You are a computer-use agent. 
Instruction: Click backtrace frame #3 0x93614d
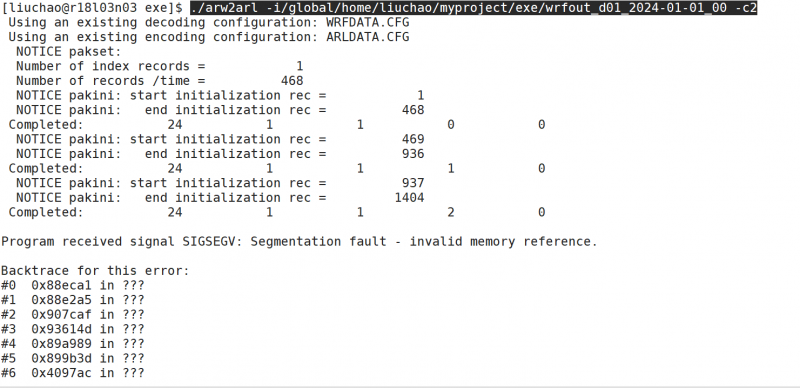click(72, 329)
